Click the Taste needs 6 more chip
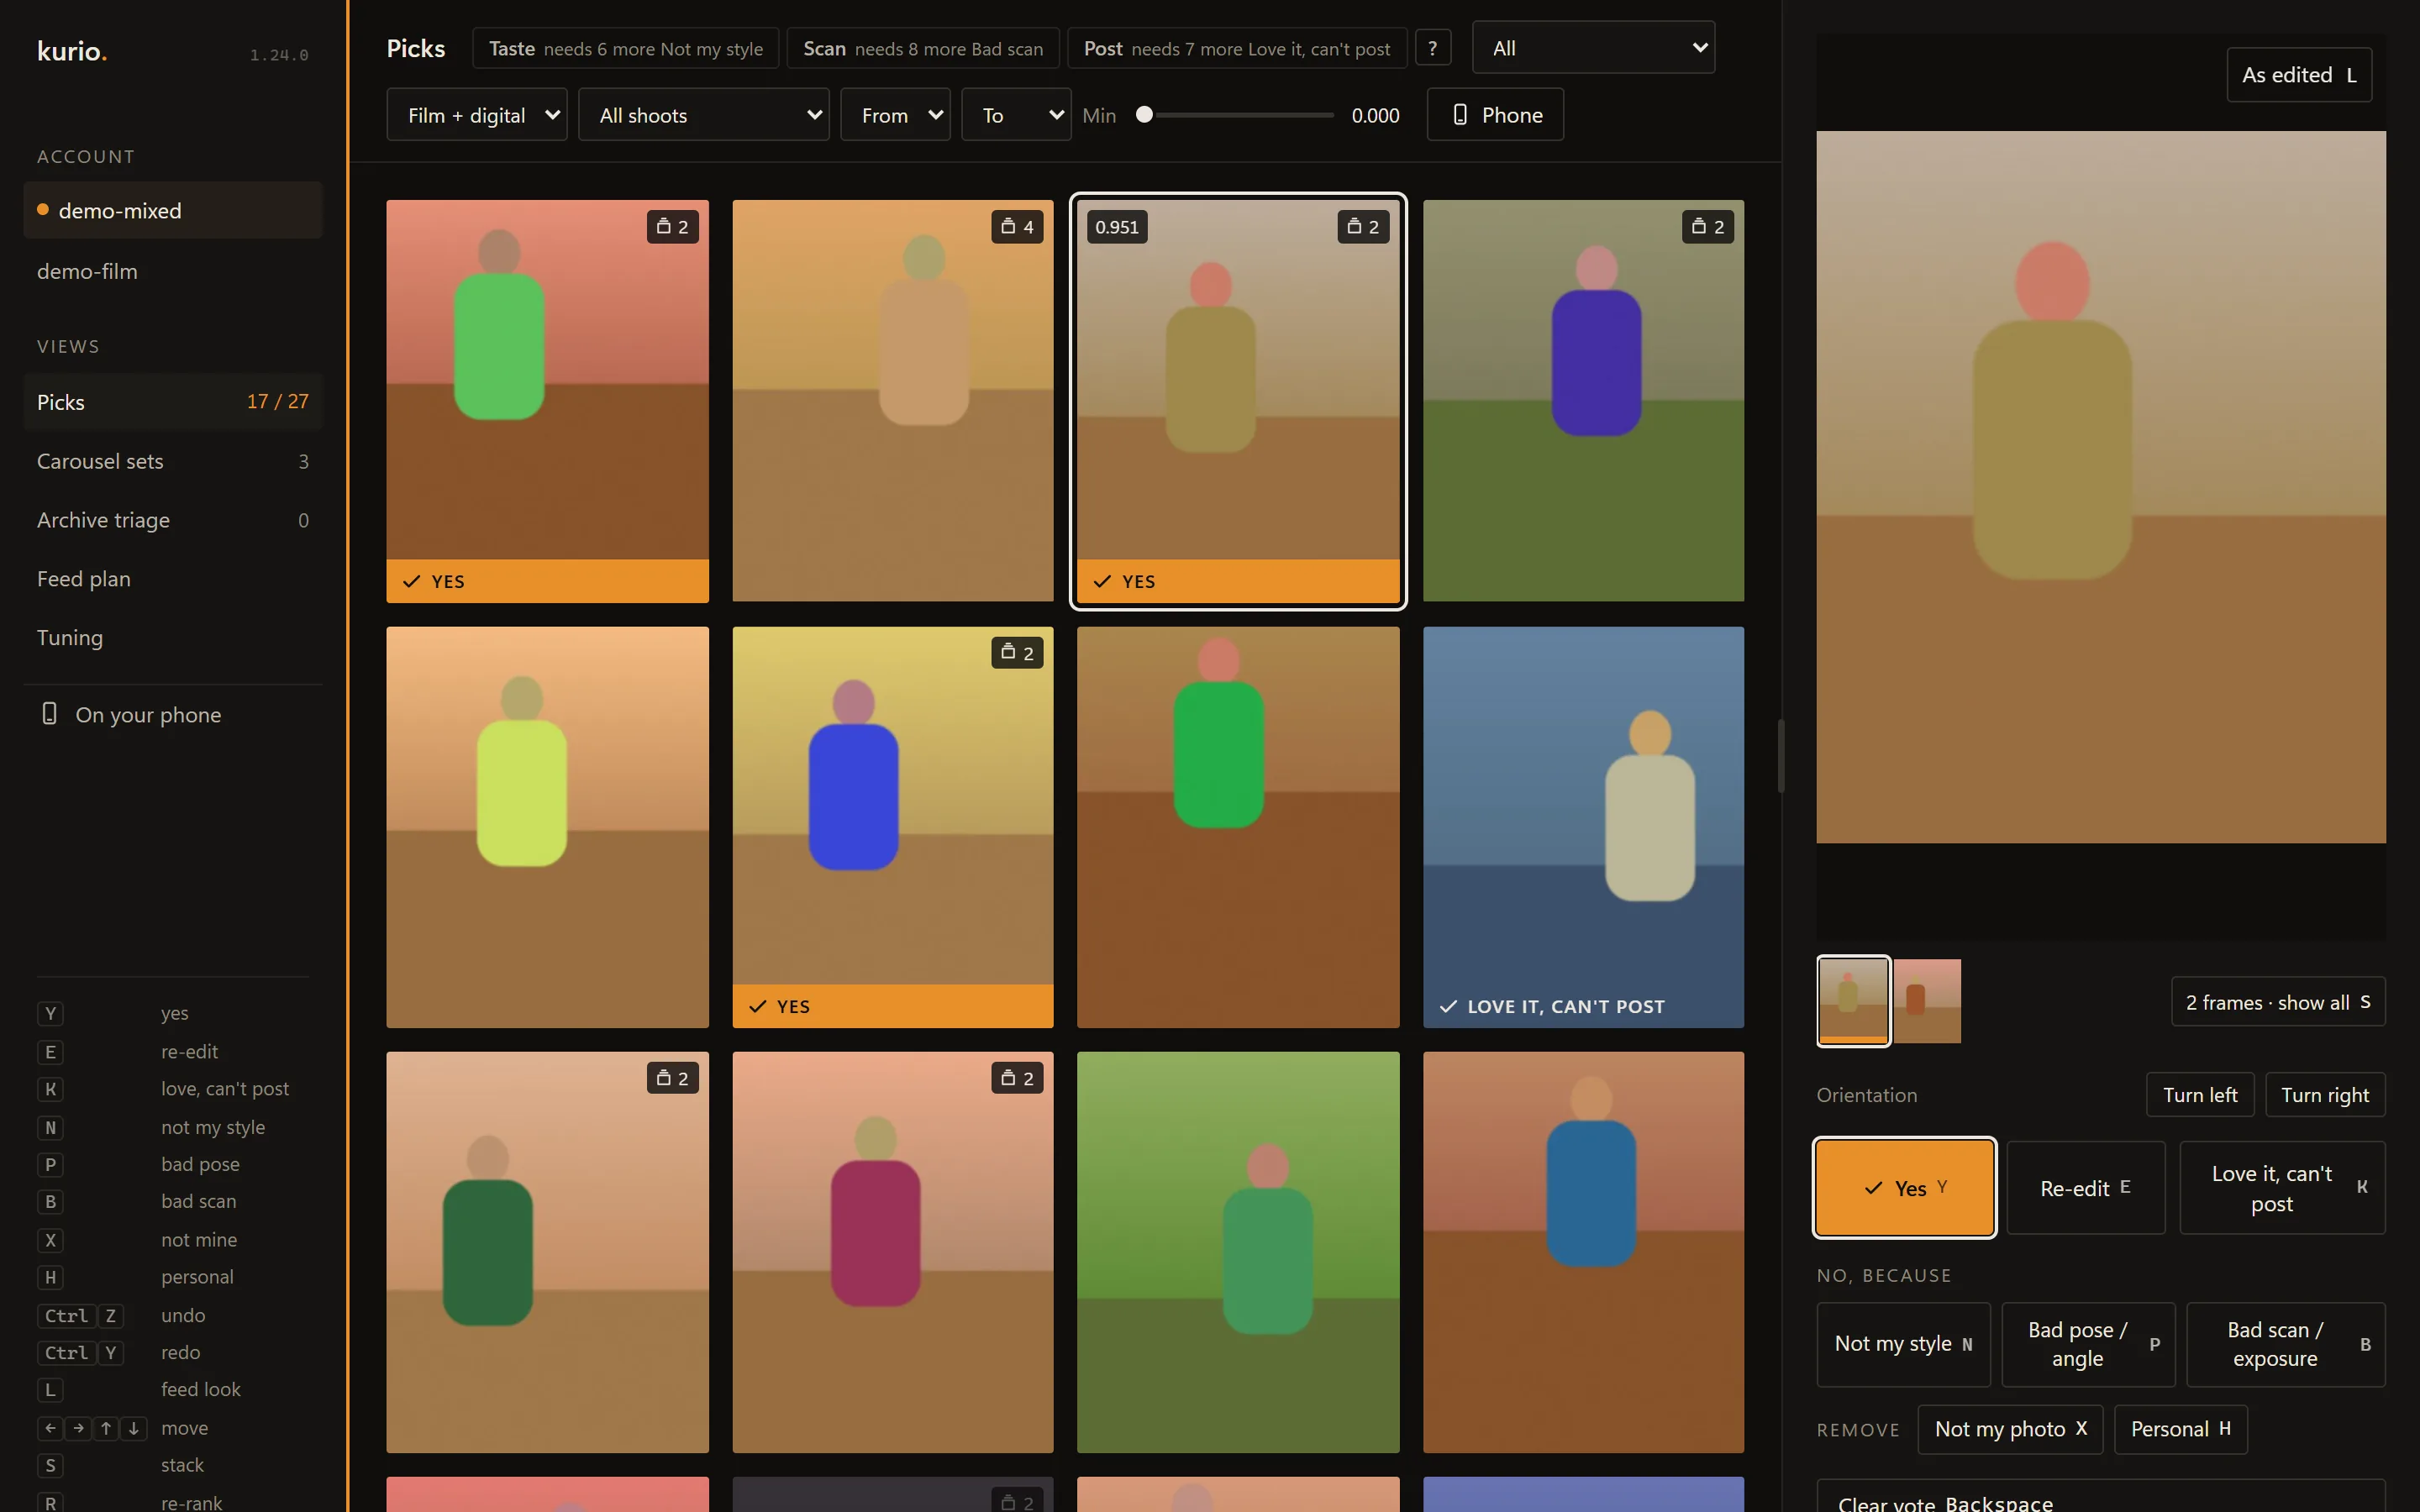Image resolution: width=2420 pixels, height=1512 pixels. [x=626, y=48]
